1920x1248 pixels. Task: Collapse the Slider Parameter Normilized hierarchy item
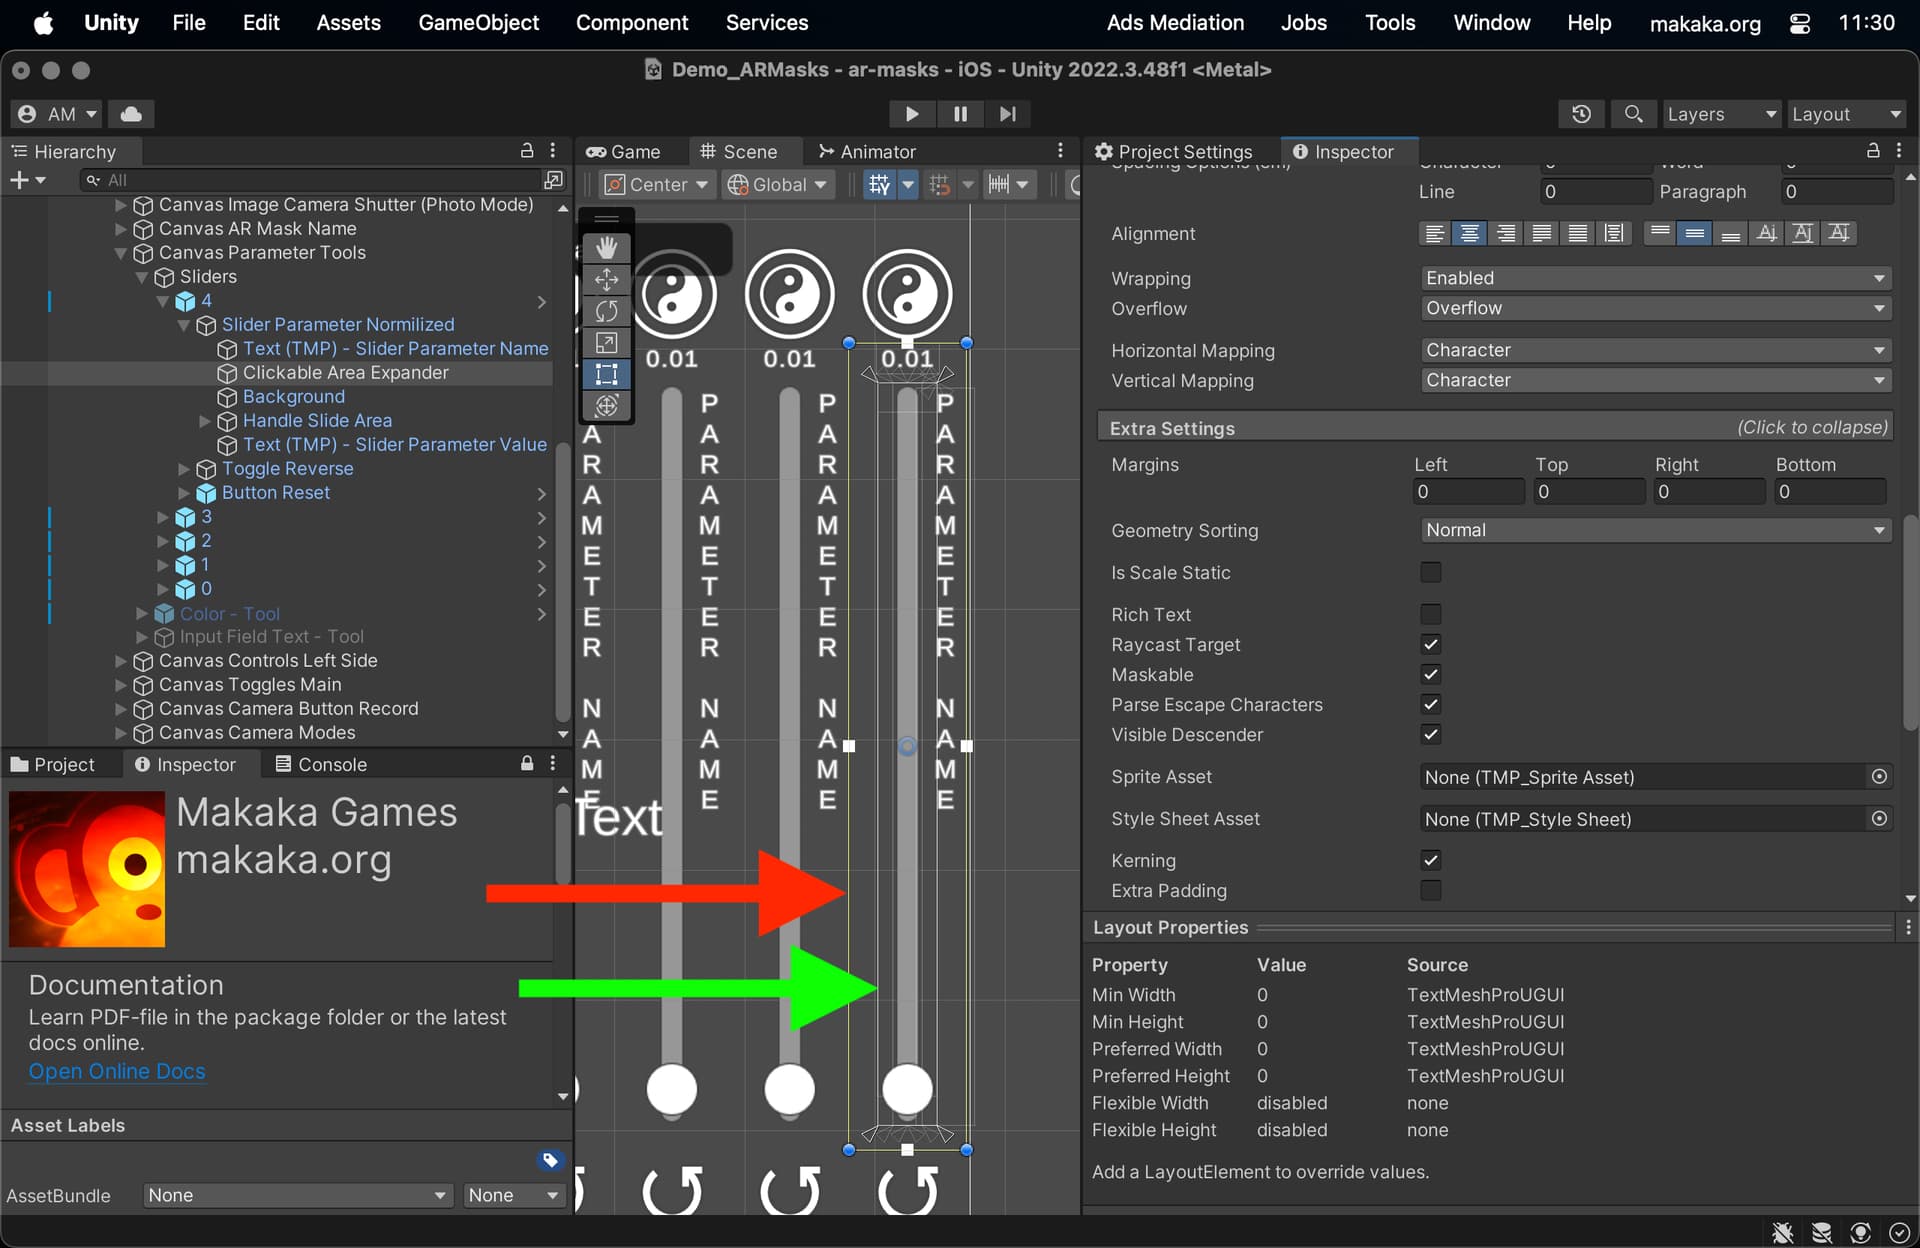click(183, 325)
